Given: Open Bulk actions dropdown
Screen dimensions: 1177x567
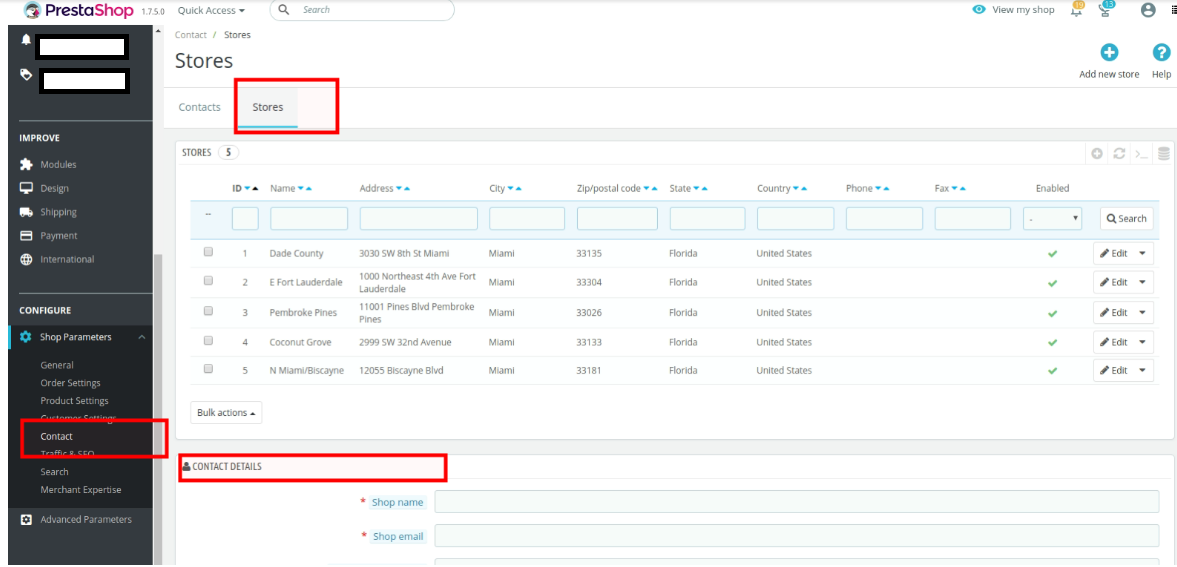Looking at the screenshot, I should pyautogui.click(x=226, y=413).
